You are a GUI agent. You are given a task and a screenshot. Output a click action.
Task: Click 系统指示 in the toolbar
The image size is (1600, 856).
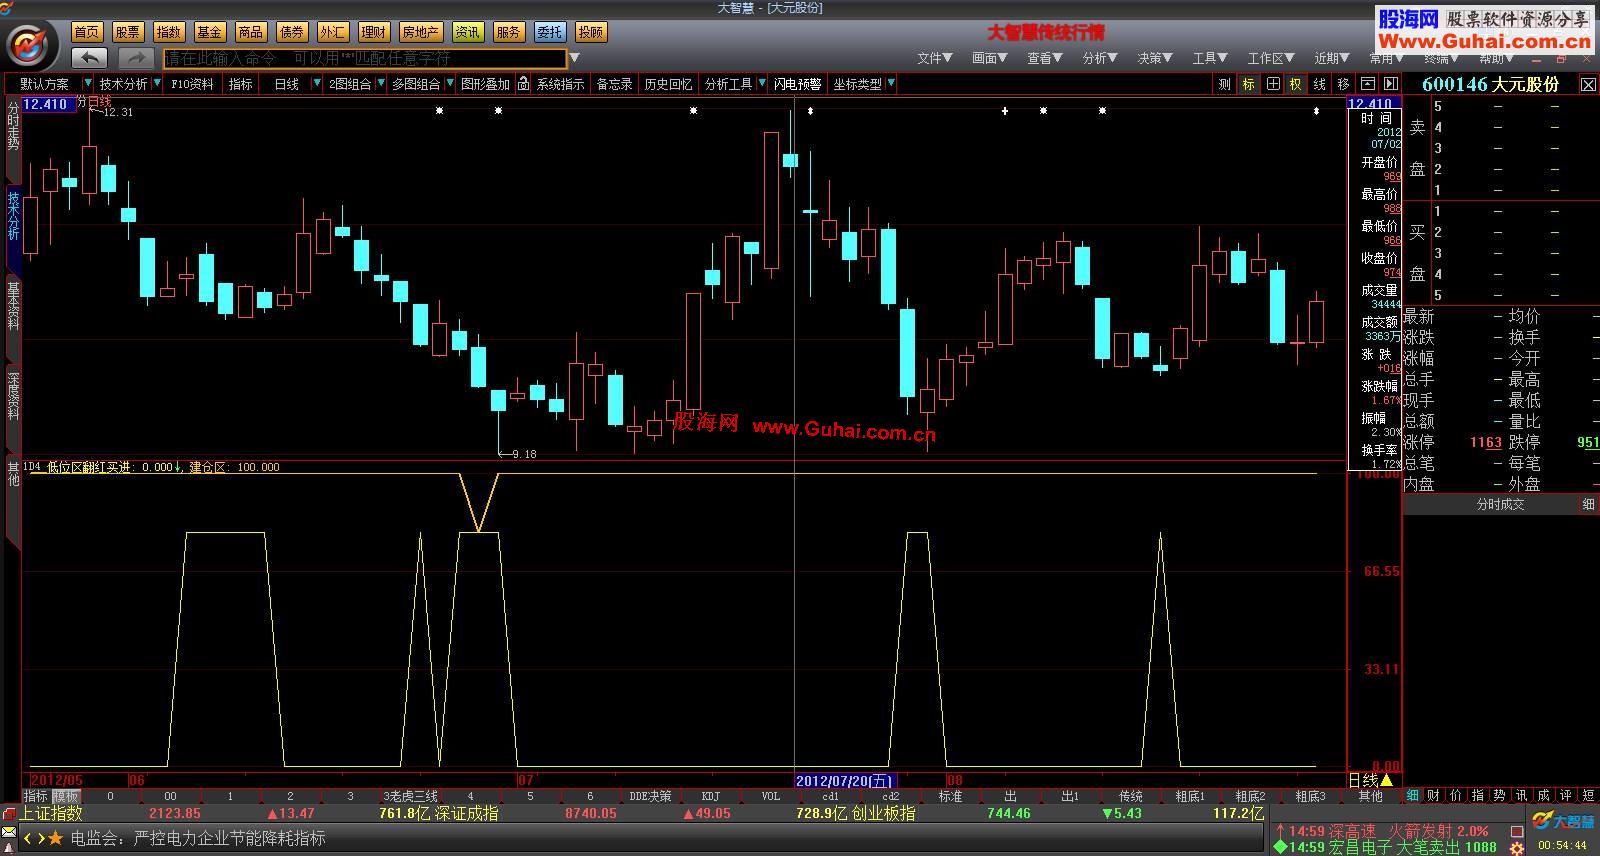(560, 84)
